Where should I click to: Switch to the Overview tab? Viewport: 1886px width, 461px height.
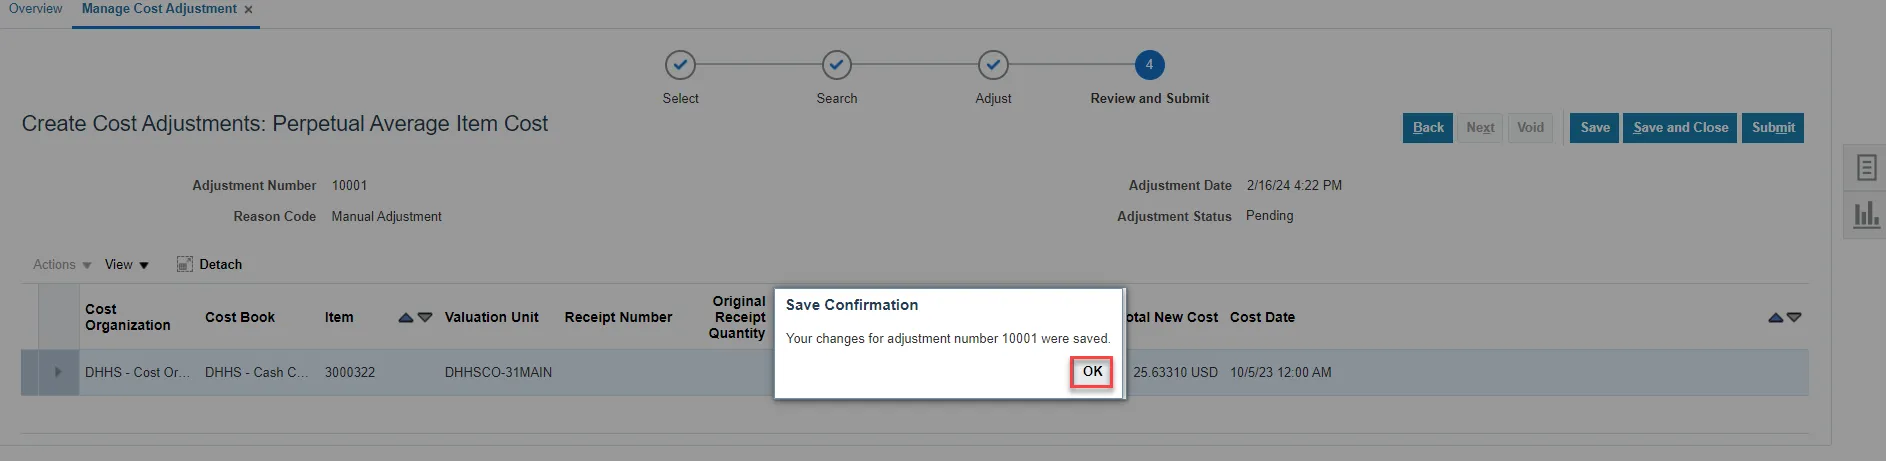point(35,9)
